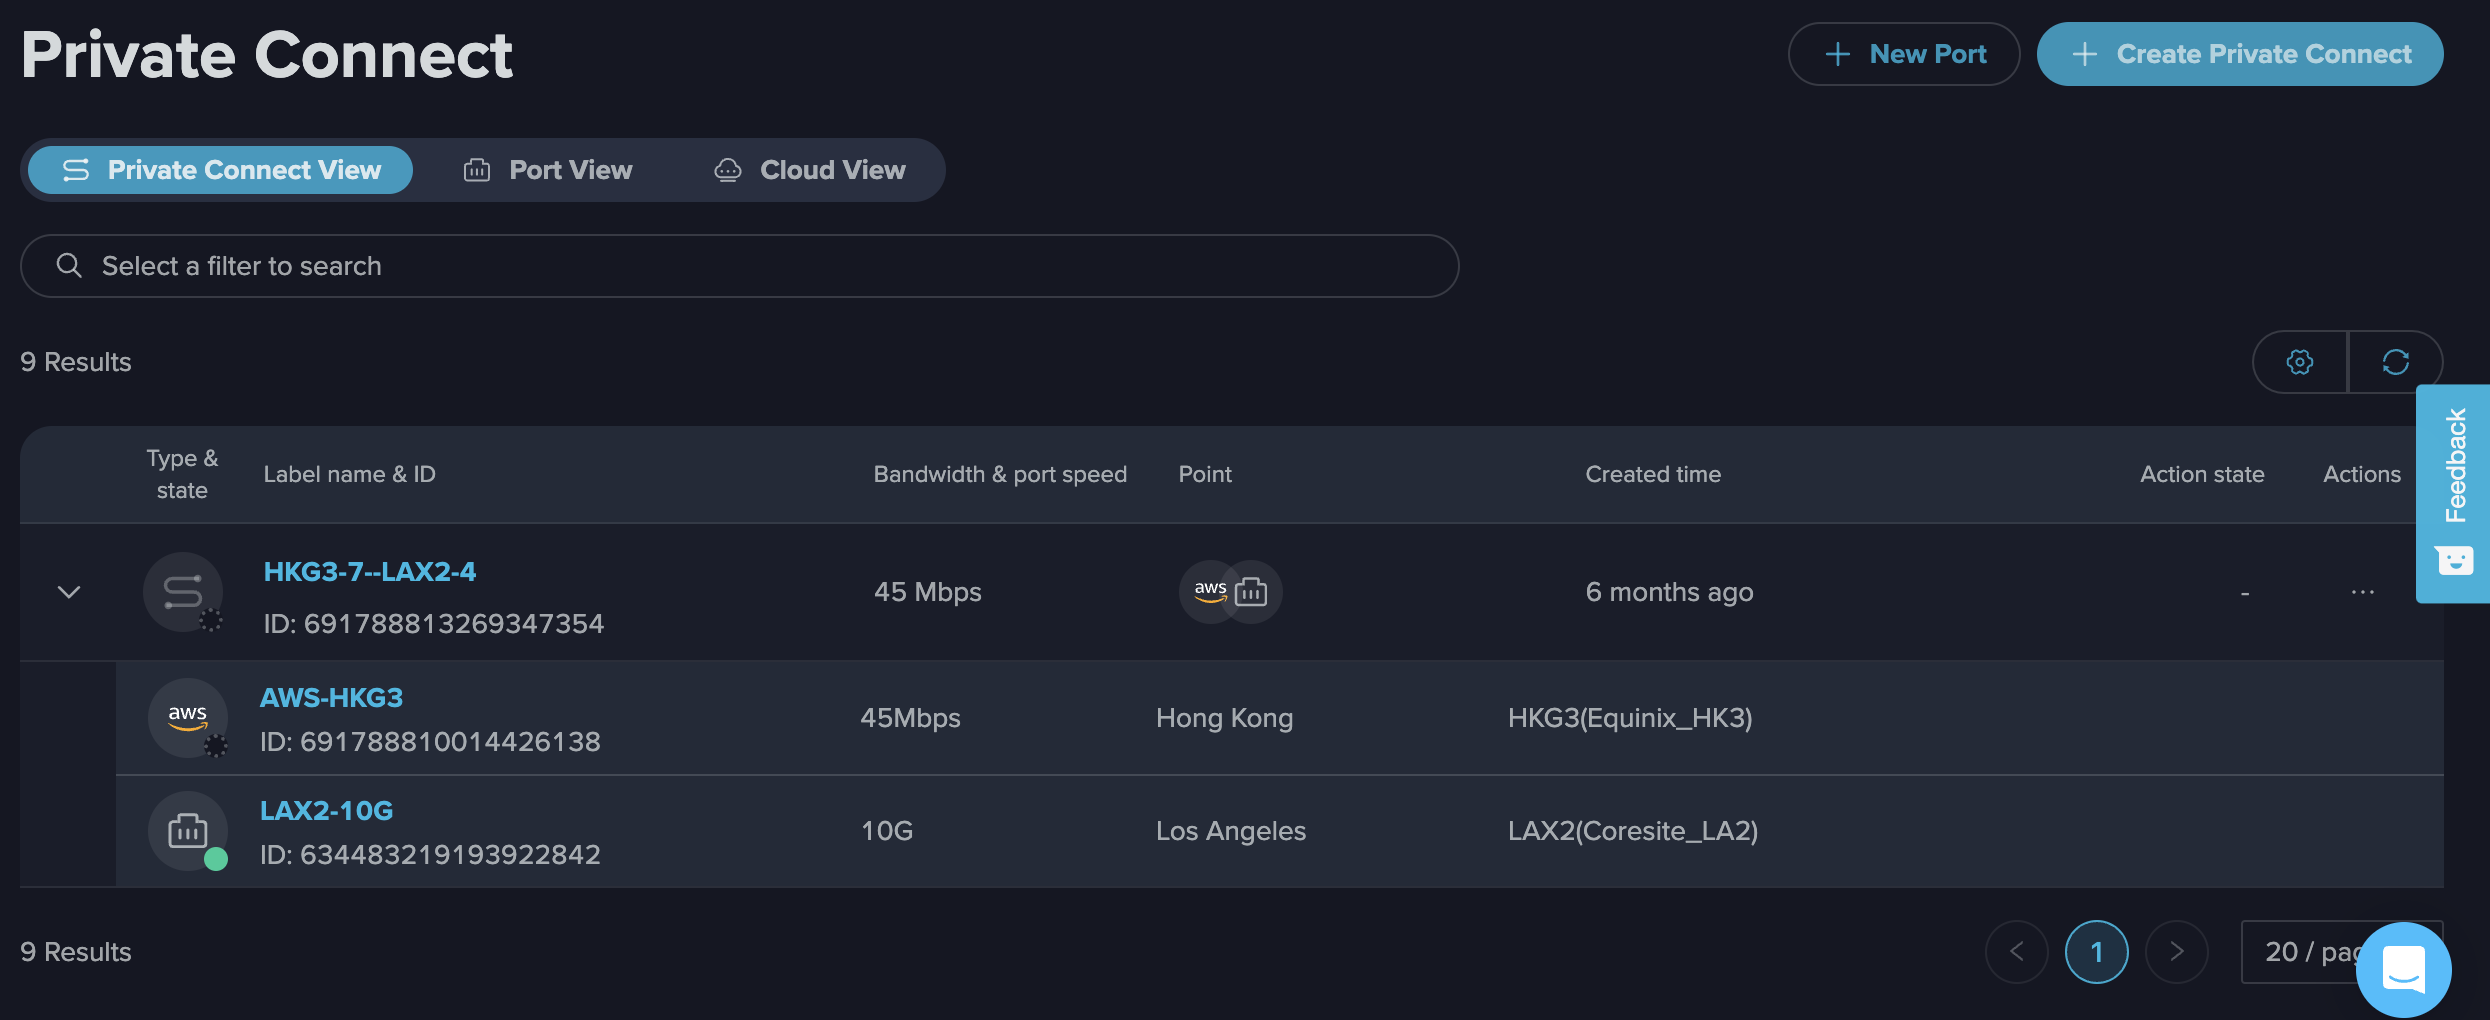Go to the previous results page
This screenshot has height=1020, width=2490.
[x=2016, y=952]
